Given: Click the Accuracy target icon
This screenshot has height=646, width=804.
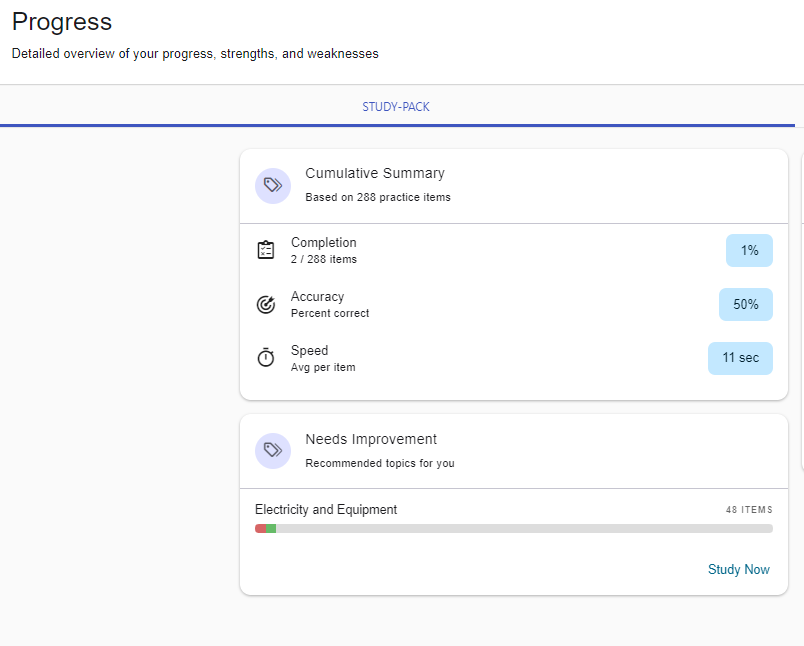Looking at the screenshot, I should pos(266,304).
